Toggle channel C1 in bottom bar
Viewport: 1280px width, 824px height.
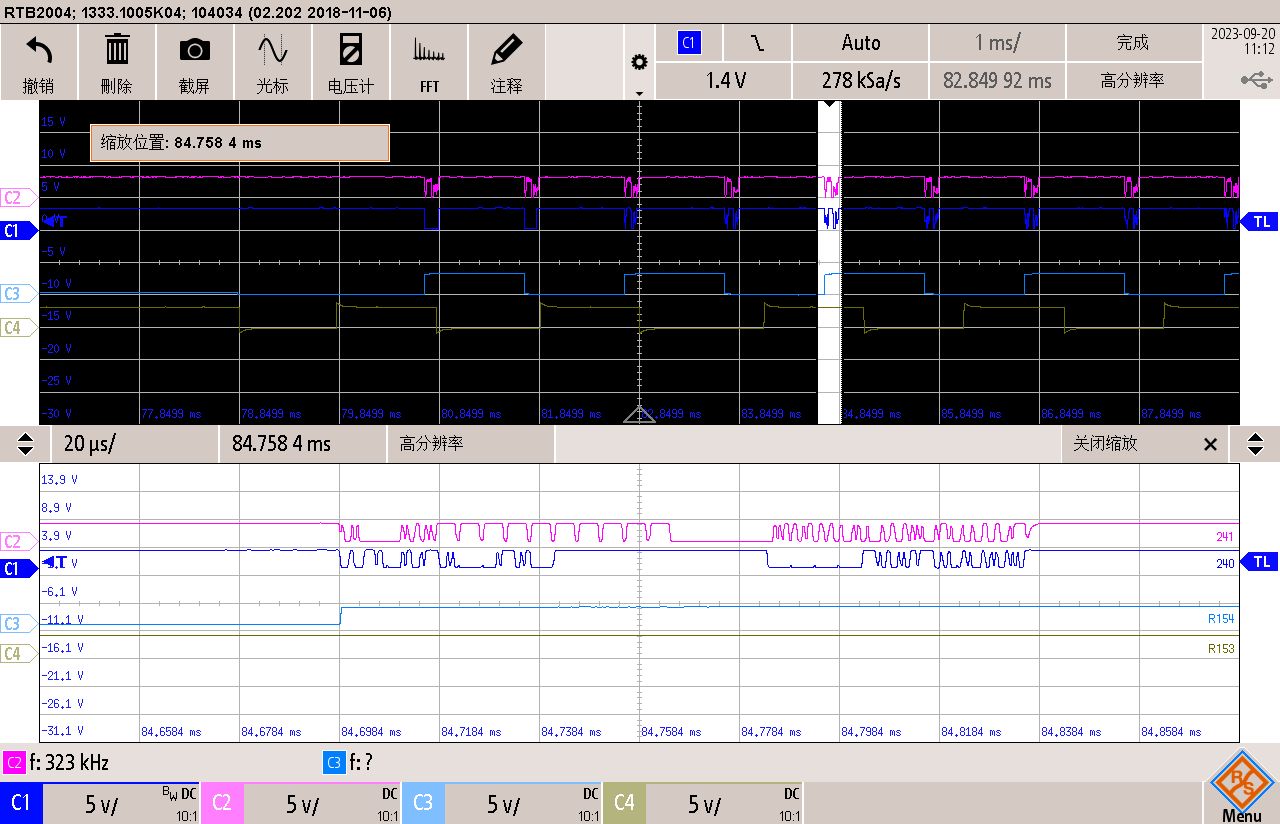100,803
